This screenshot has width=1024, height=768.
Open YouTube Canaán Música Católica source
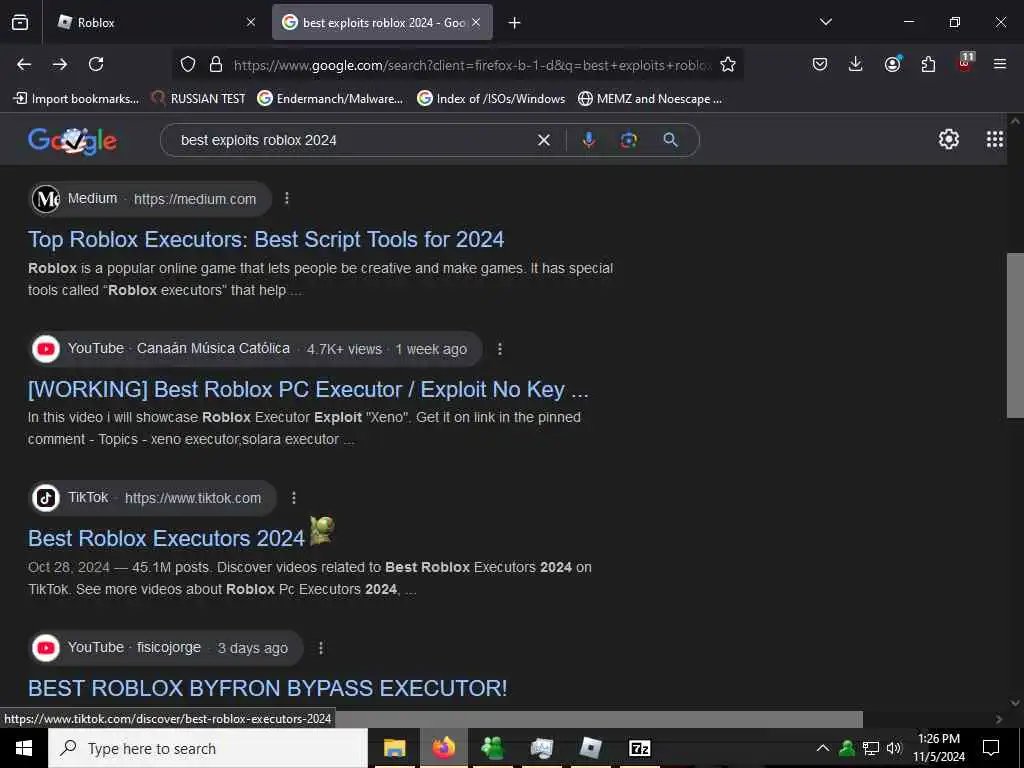click(256, 349)
